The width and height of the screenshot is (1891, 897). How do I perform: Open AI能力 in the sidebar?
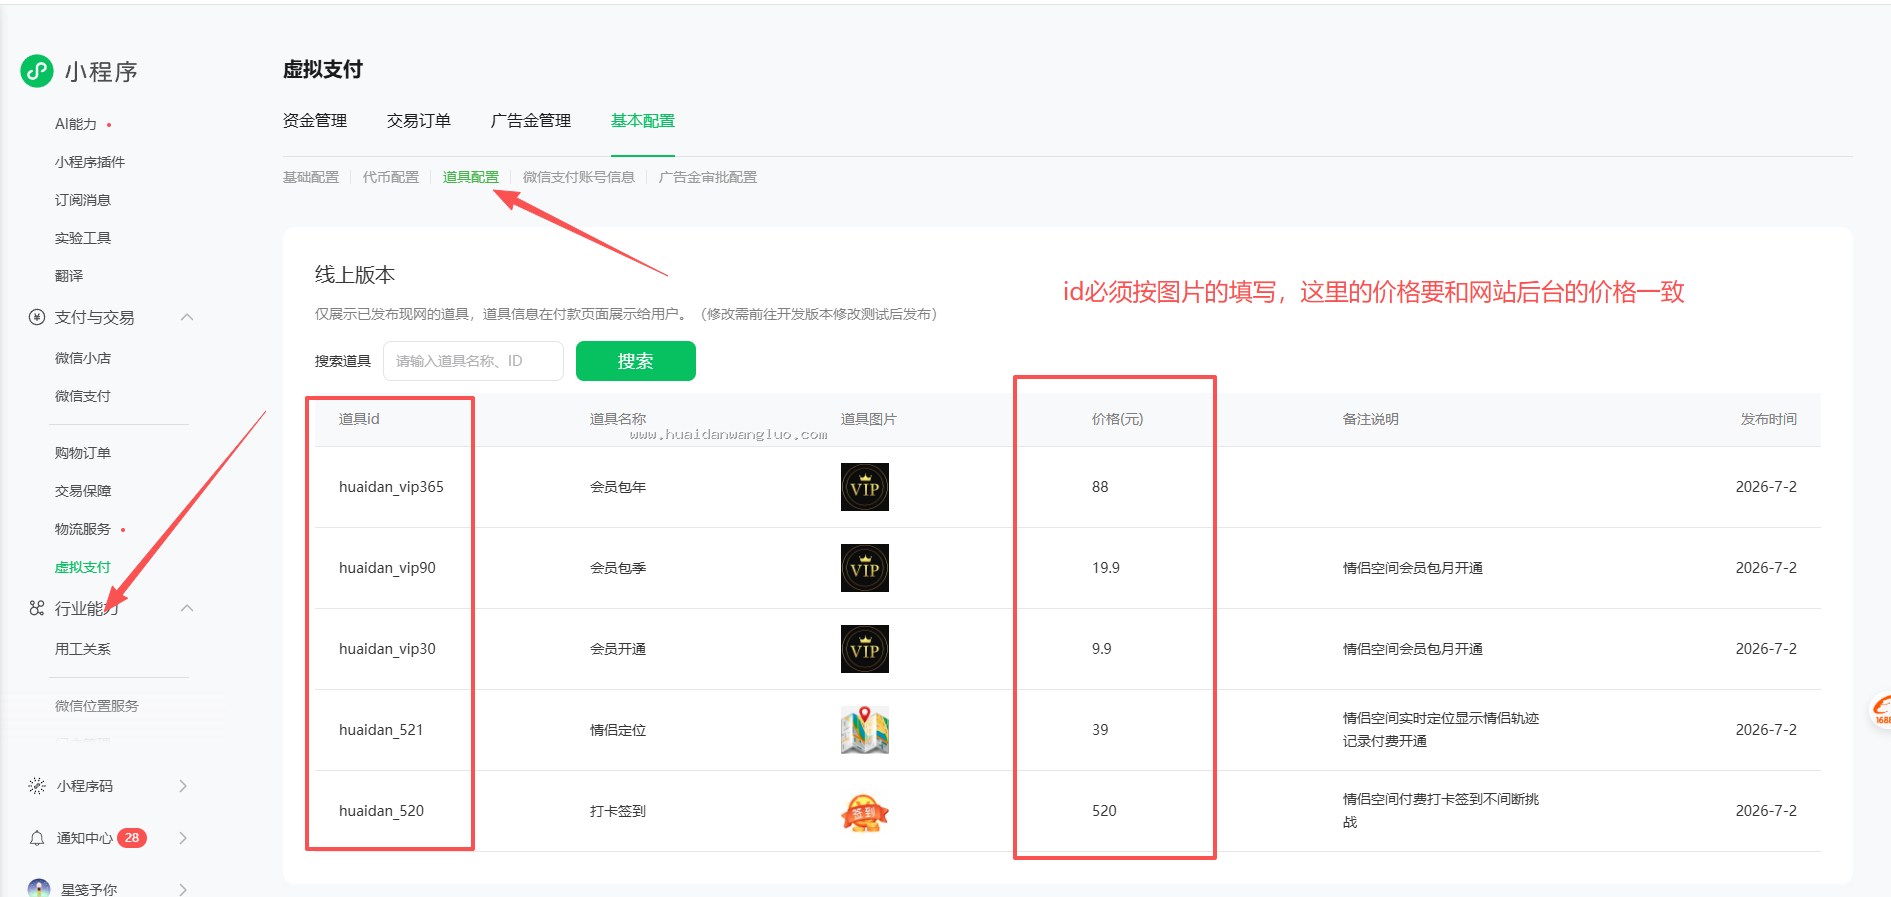(76, 124)
